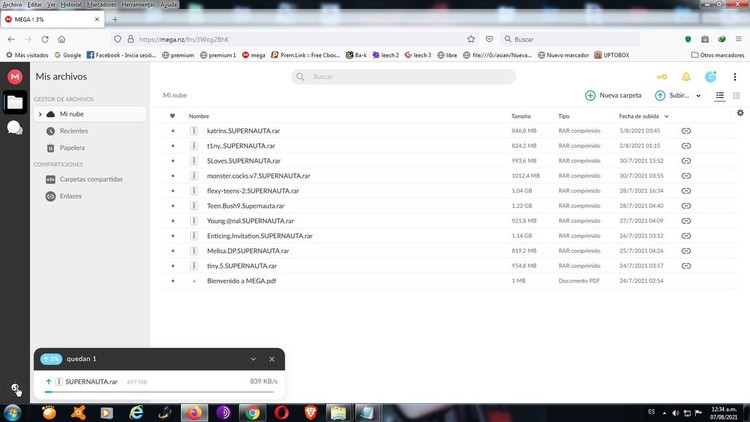The image size is (750, 422).
Task: Open column settings gear icon
Action: coord(740,113)
